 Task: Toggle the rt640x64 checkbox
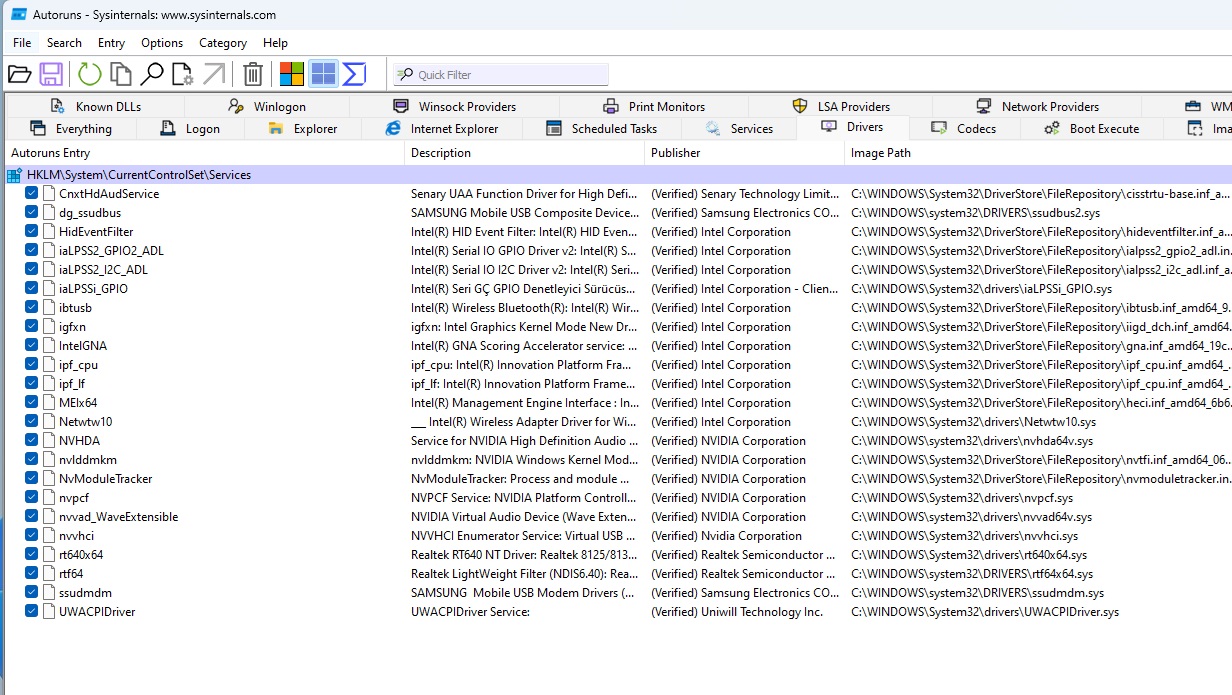pyautogui.click(x=32, y=555)
